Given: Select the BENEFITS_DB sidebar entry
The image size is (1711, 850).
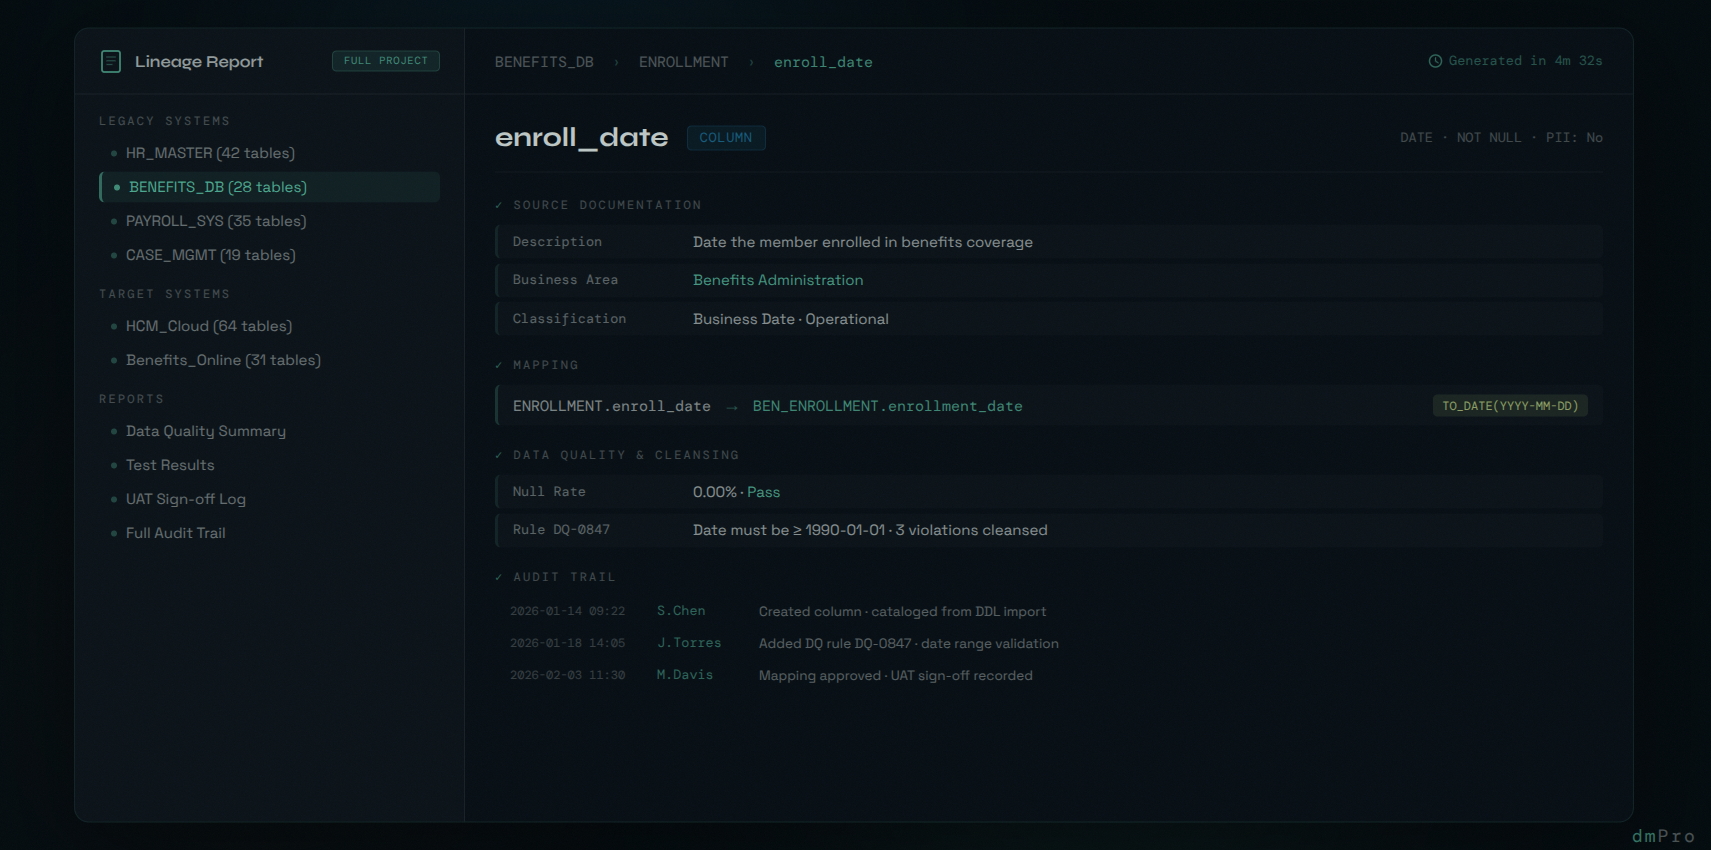Looking at the screenshot, I should coord(217,187).
